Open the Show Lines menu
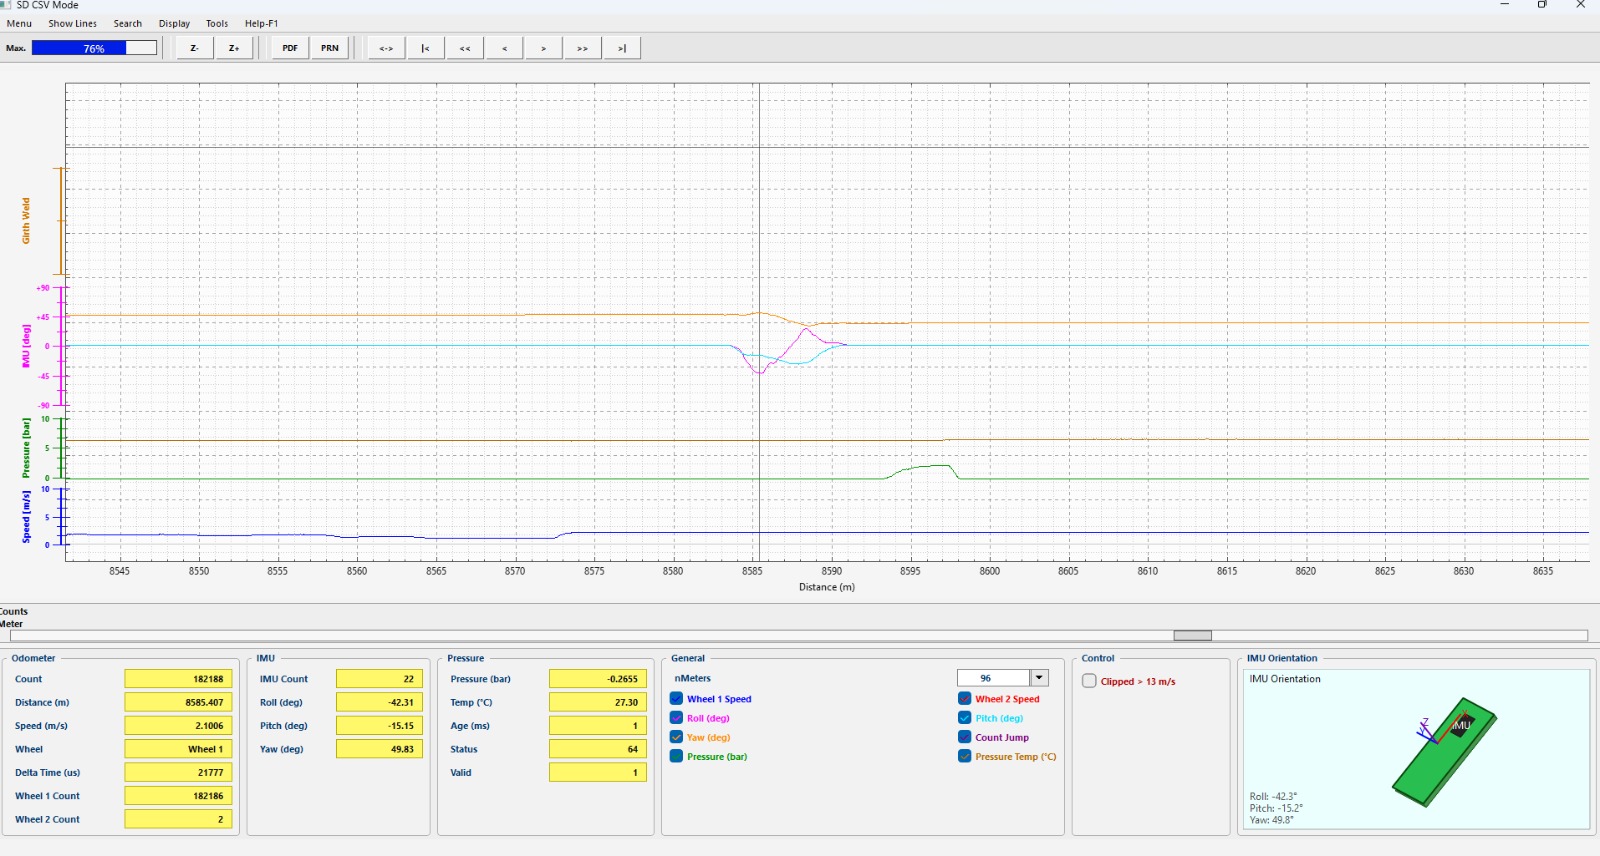 [x=73, y=23]
